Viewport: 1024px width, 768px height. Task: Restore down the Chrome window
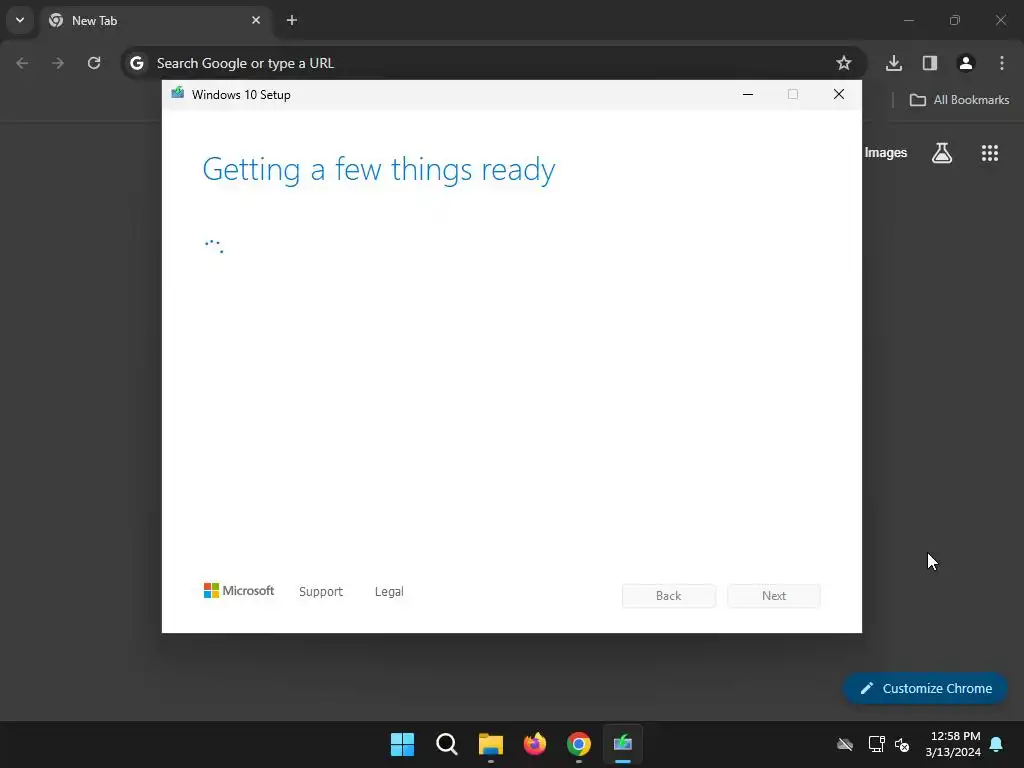tap(955, 20)
